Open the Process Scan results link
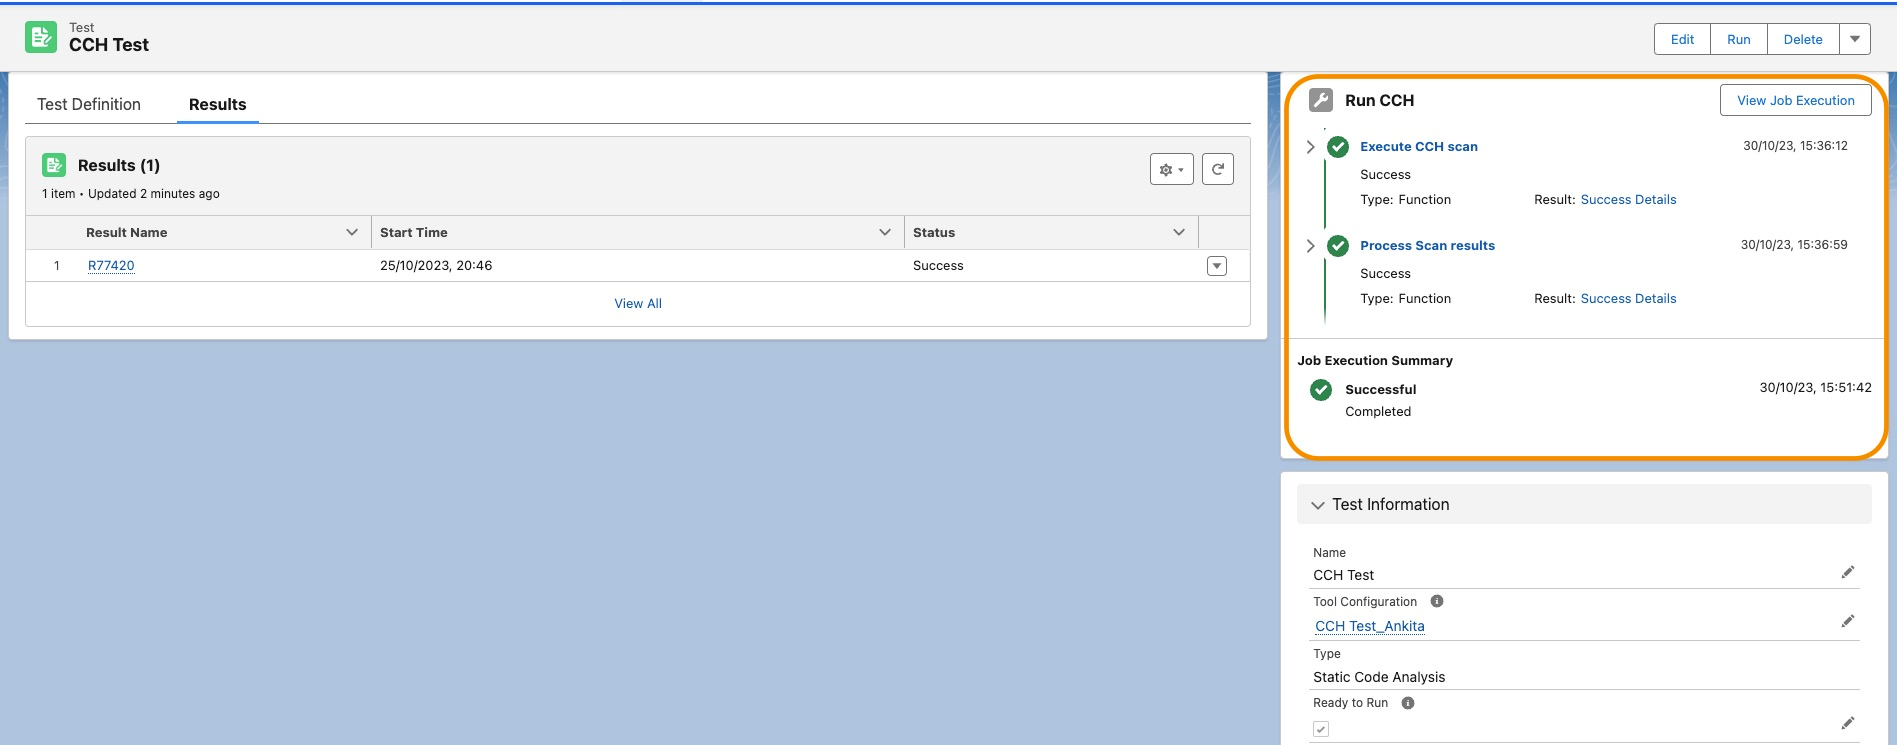 tap(1427, 245)
